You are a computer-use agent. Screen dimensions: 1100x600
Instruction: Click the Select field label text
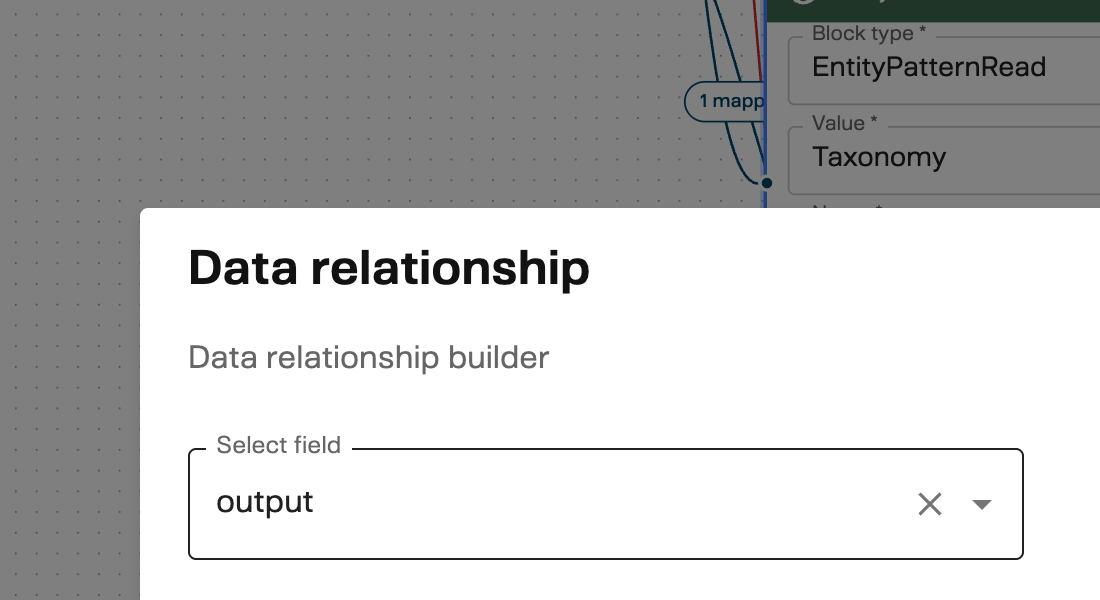pos(279,445)
